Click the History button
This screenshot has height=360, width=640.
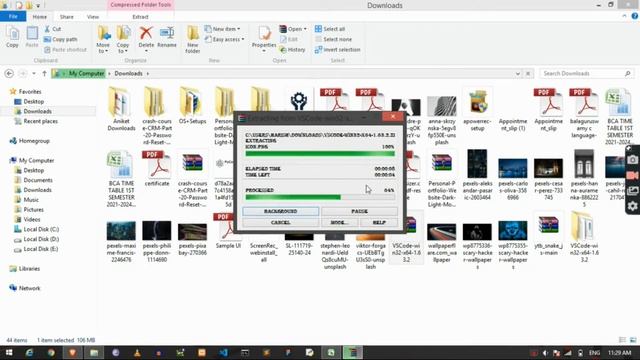pos(293,49)
